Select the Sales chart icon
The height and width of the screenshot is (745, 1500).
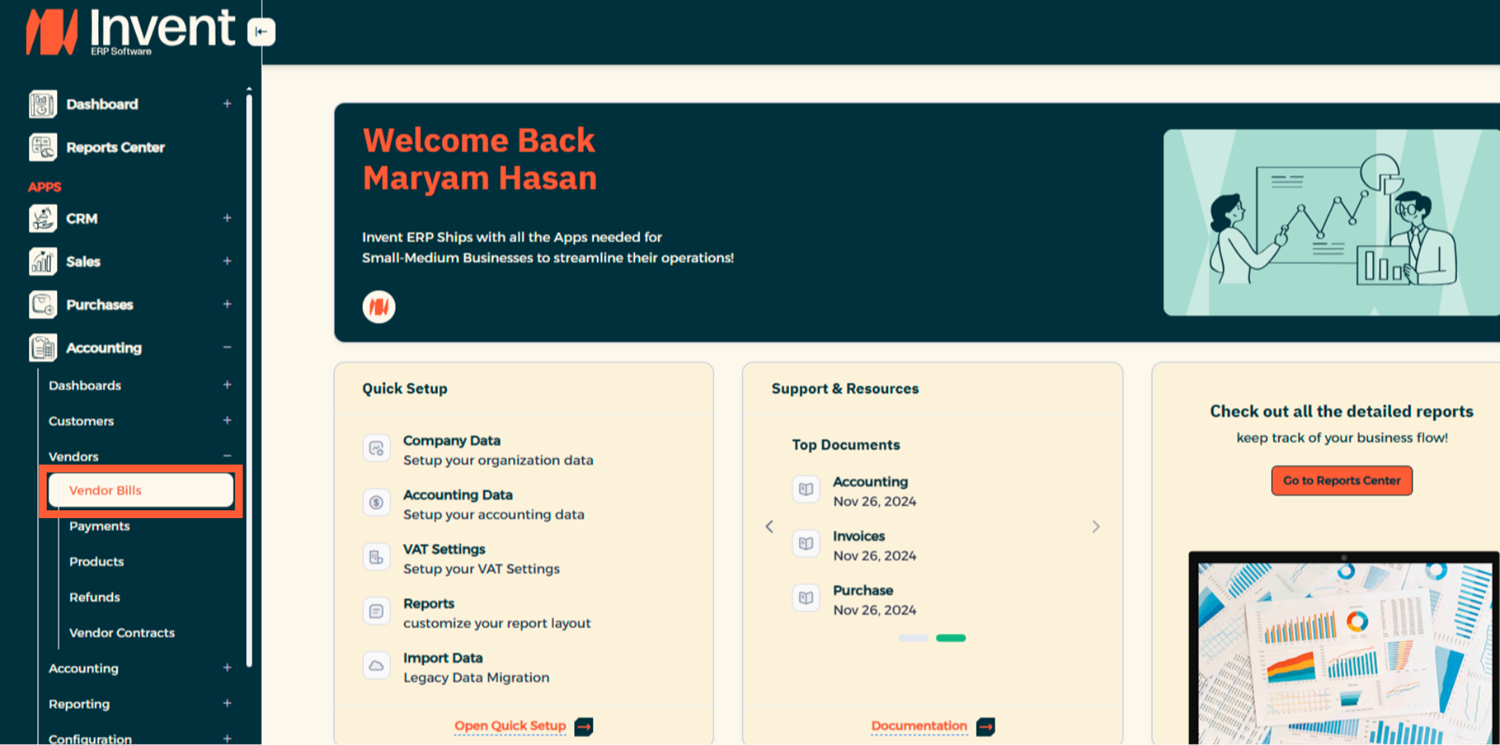click(43, 261)
